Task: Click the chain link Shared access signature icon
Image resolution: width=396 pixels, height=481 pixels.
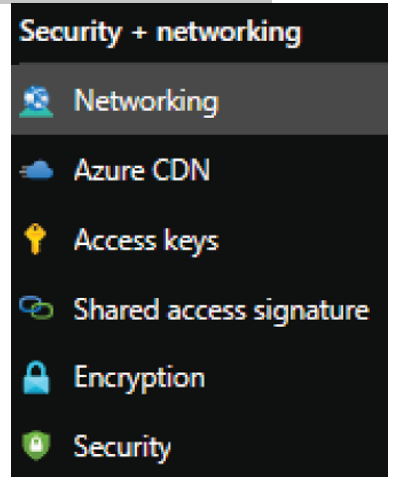Action: 36,307
